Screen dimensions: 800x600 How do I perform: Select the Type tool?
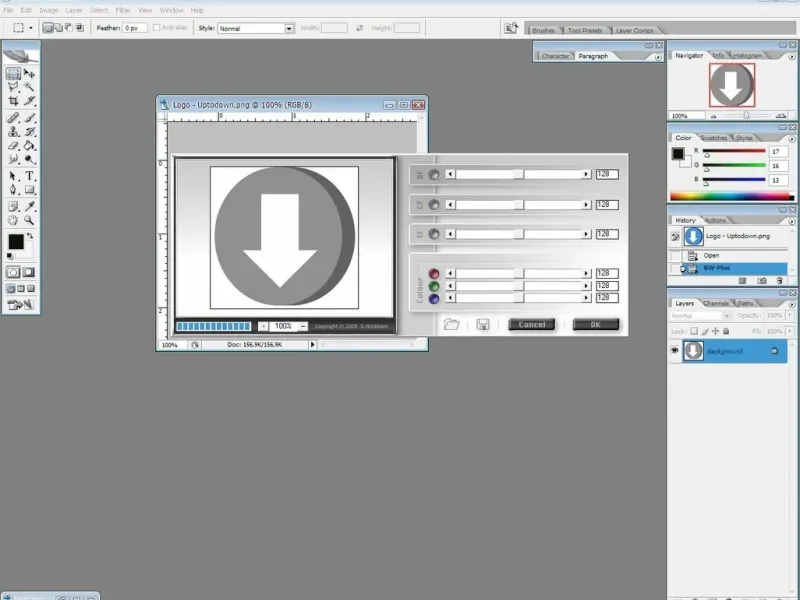point(29,176)
